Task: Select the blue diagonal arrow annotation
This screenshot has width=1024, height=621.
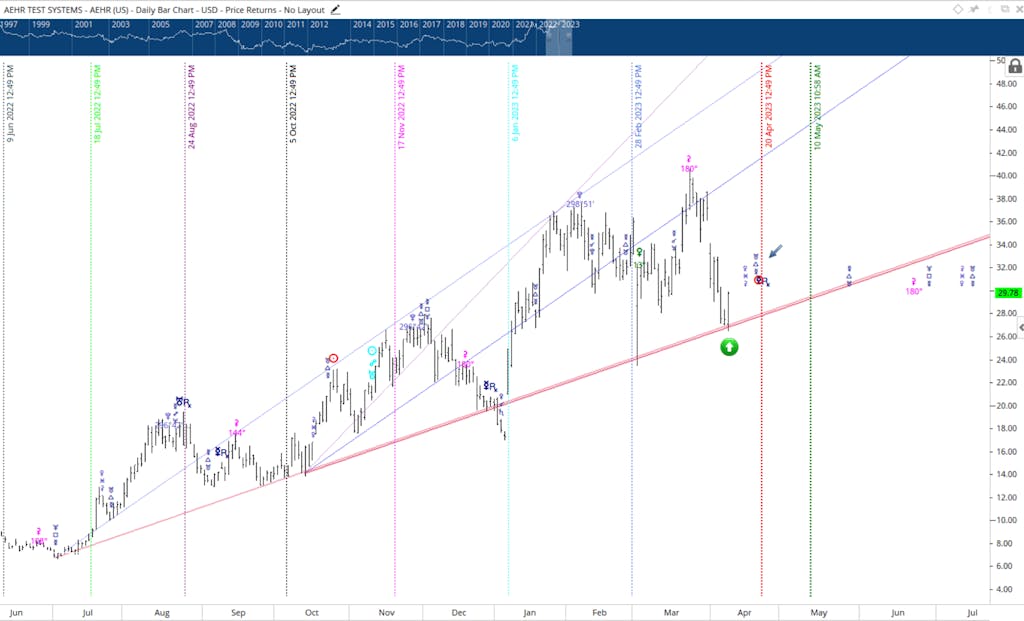Action: pos(776,251)
